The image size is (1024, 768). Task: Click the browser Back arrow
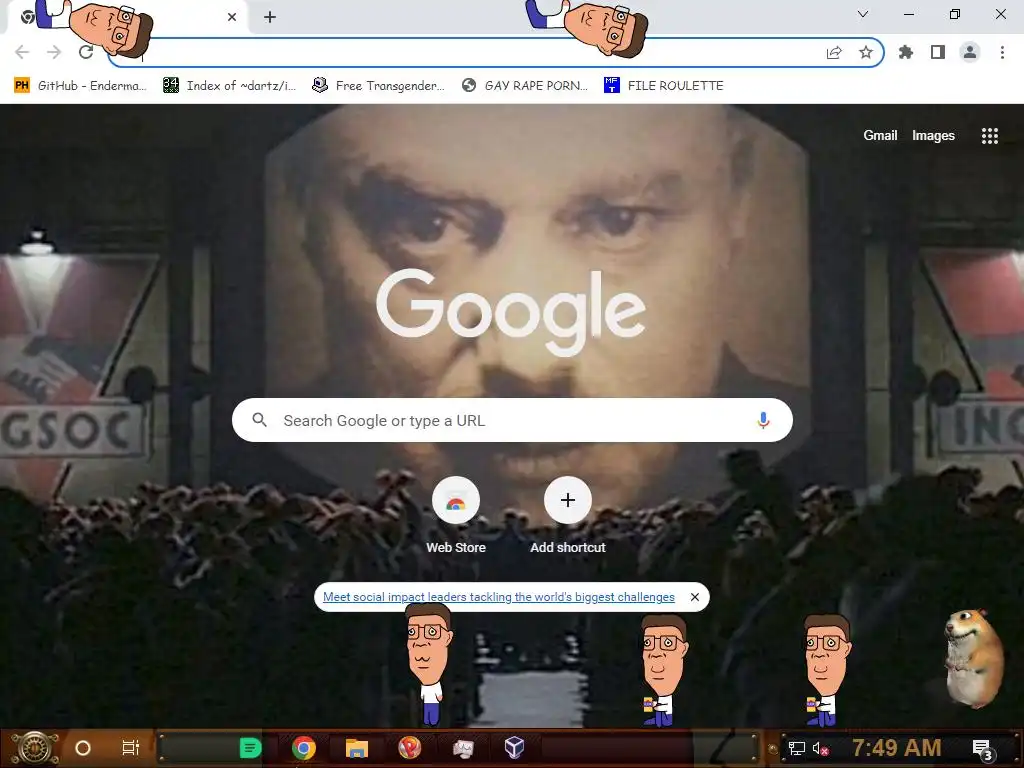pos(22,52)
